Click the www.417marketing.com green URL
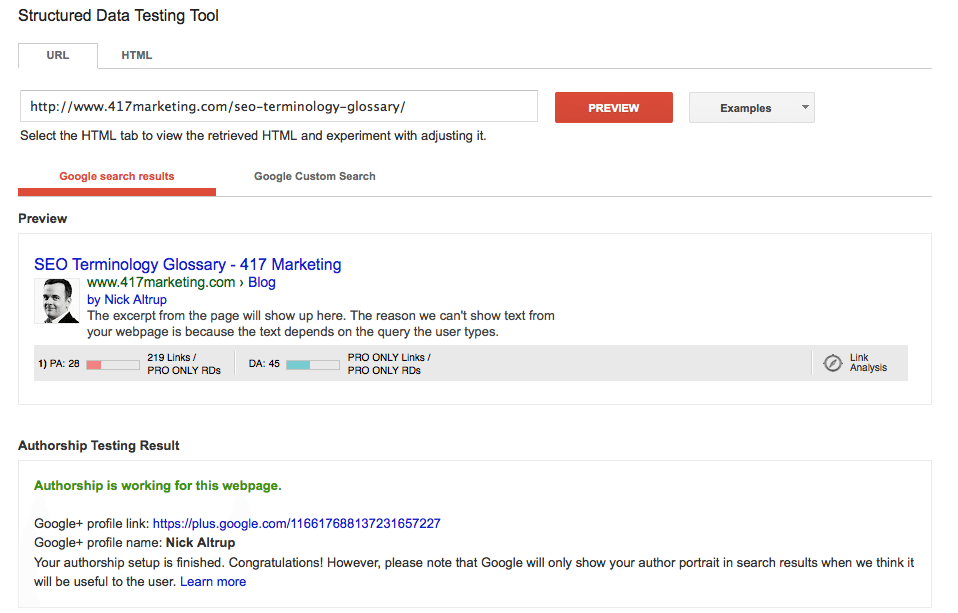This screenshot has width=958, height=613. [161, 282]
